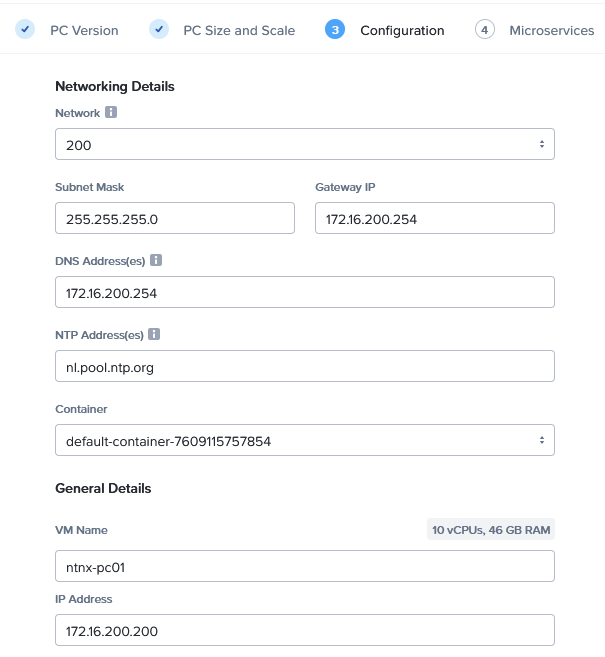Click the step 3 Configuration circle icon
The image size is (605, 657).
pos(335,30)
